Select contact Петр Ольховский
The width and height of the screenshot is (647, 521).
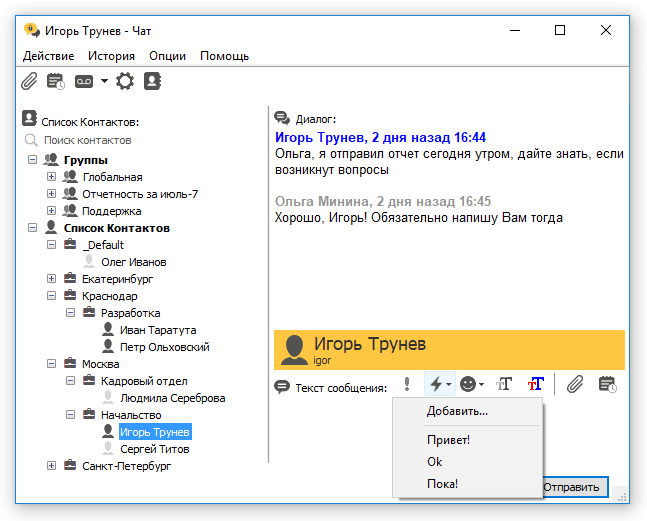(x=165, y=347)
